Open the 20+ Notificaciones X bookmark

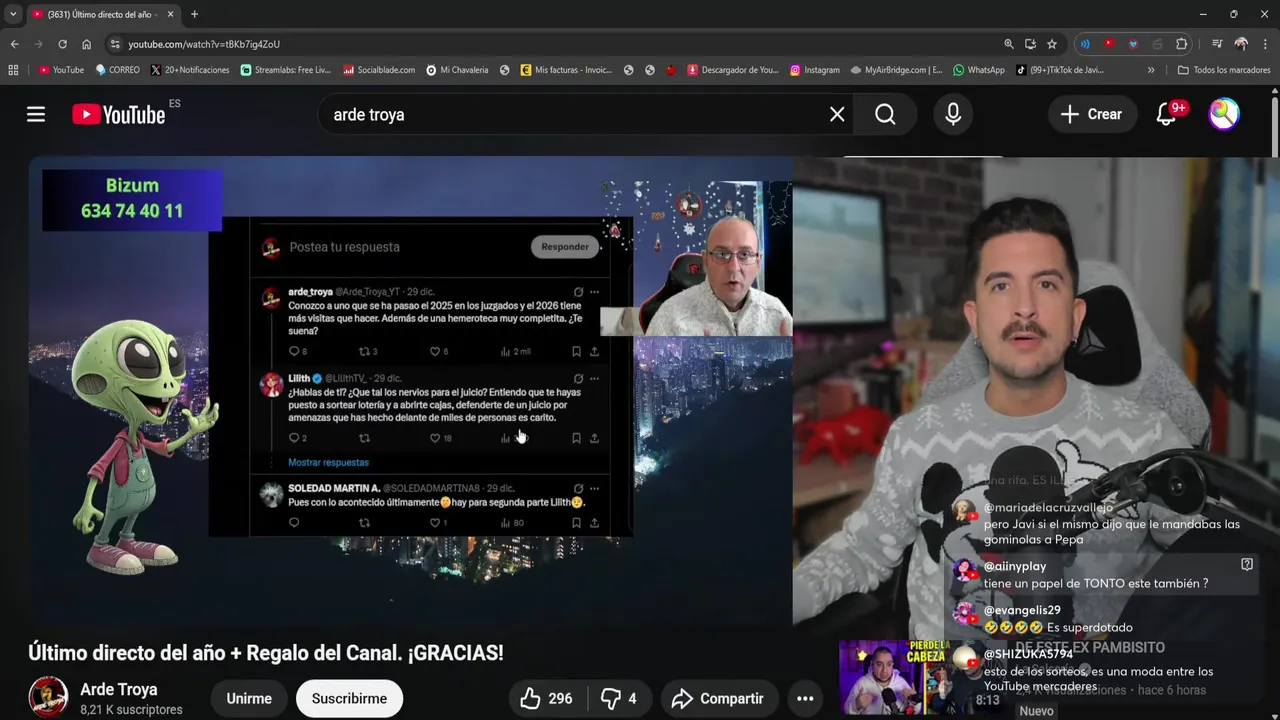(190, 70)
